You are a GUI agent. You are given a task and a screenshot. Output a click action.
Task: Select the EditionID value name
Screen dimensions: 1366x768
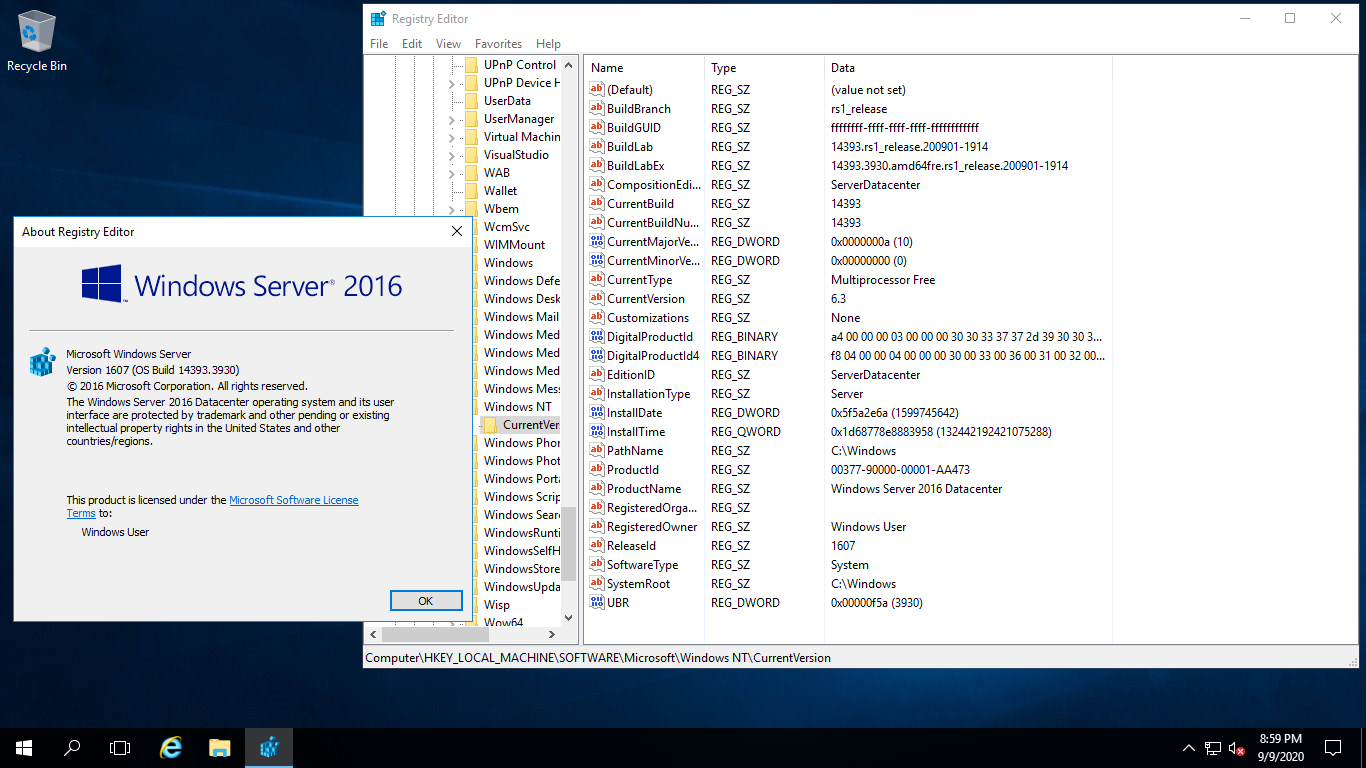(631, 375)
